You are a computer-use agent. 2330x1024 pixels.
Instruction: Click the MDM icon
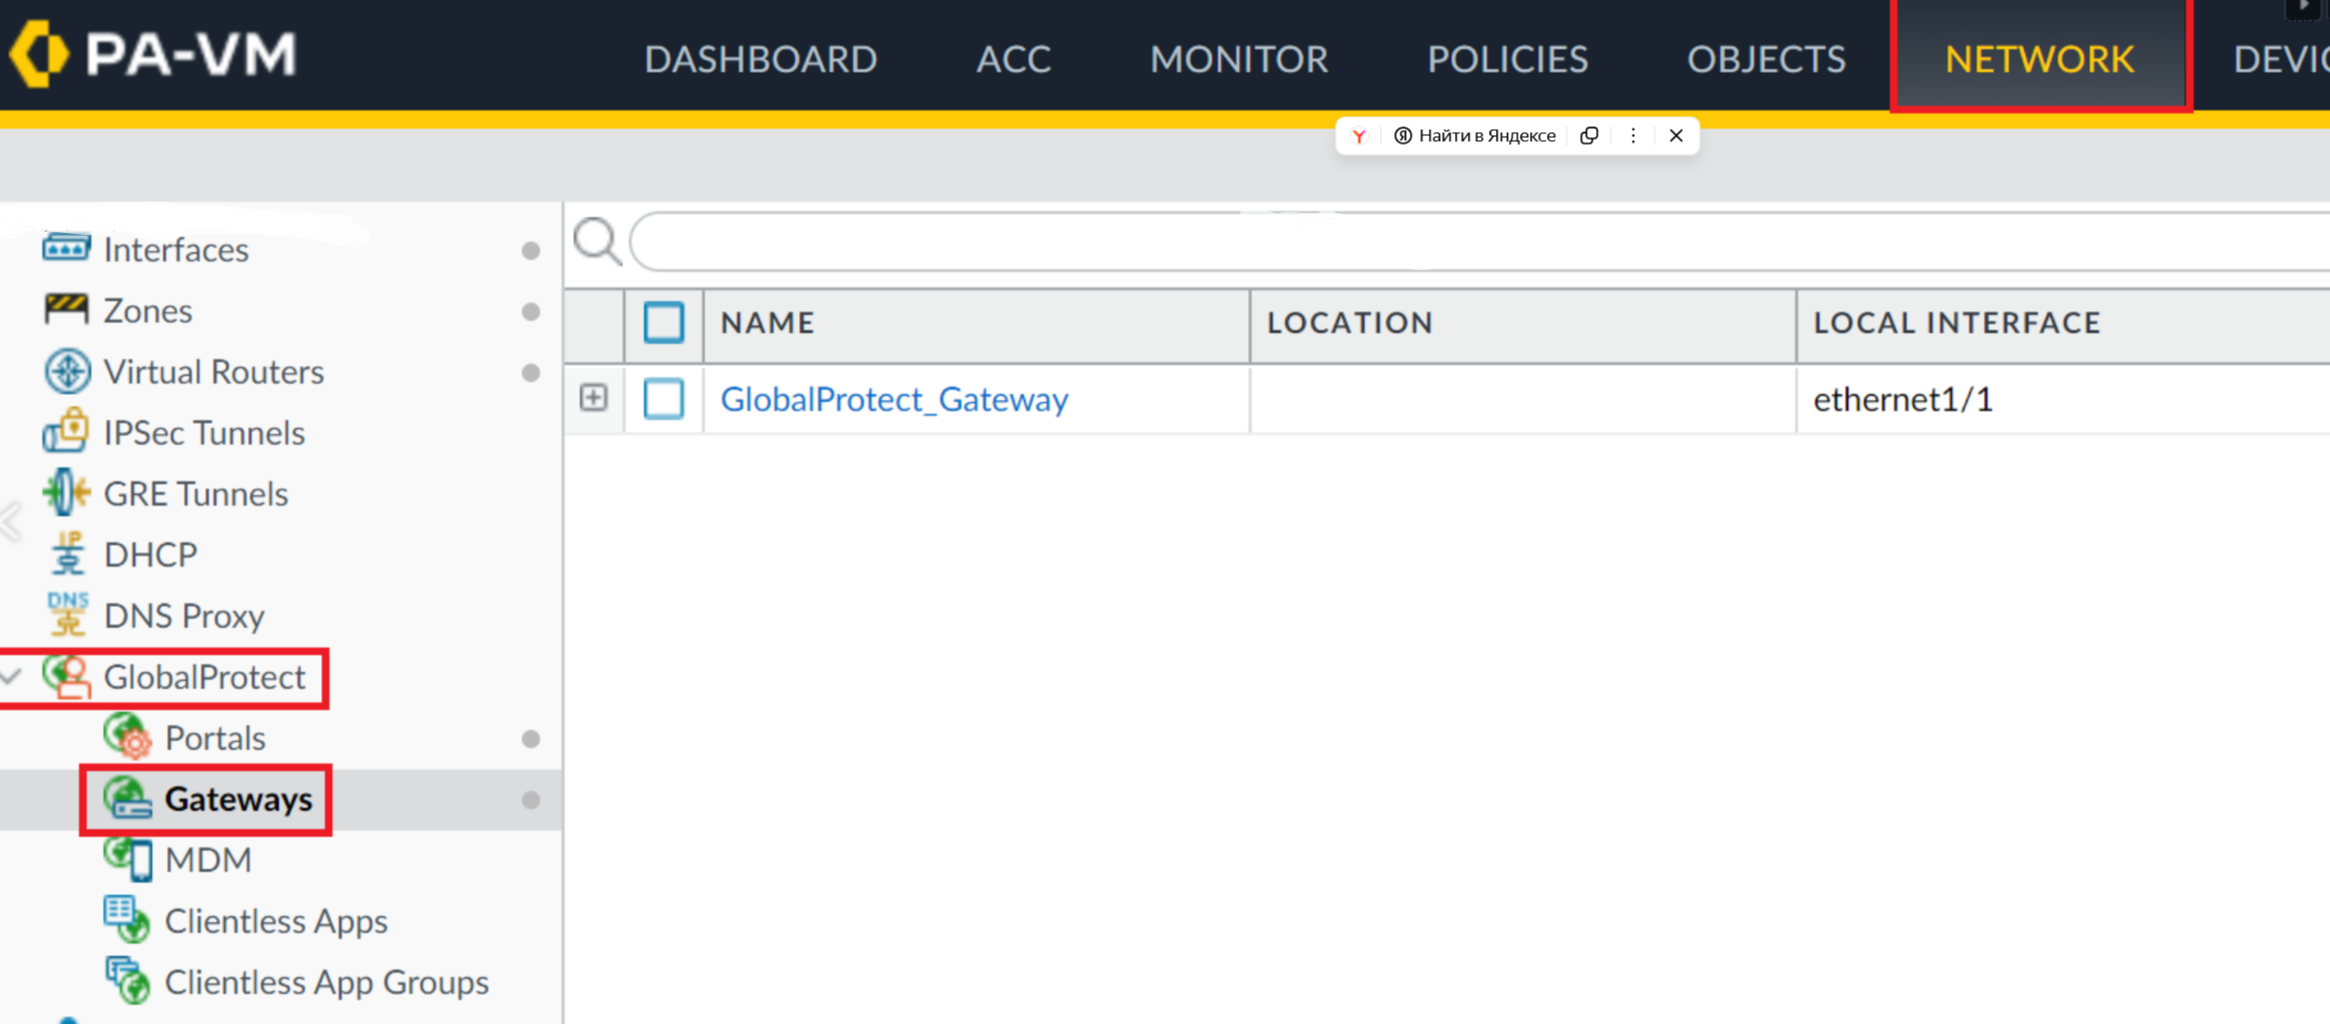click(129, 859)
